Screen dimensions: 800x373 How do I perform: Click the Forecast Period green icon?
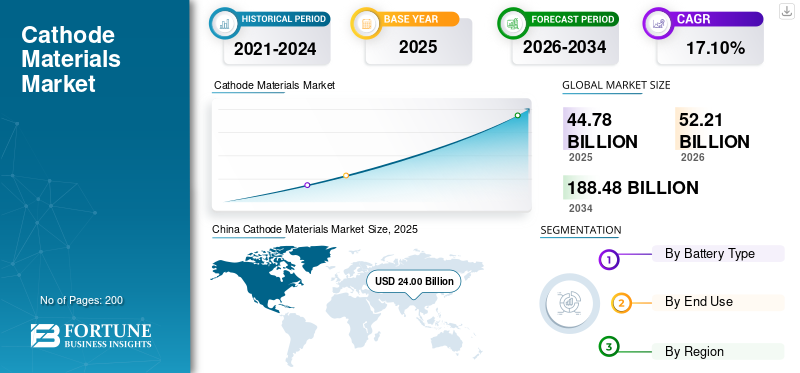tap(512, 22)
